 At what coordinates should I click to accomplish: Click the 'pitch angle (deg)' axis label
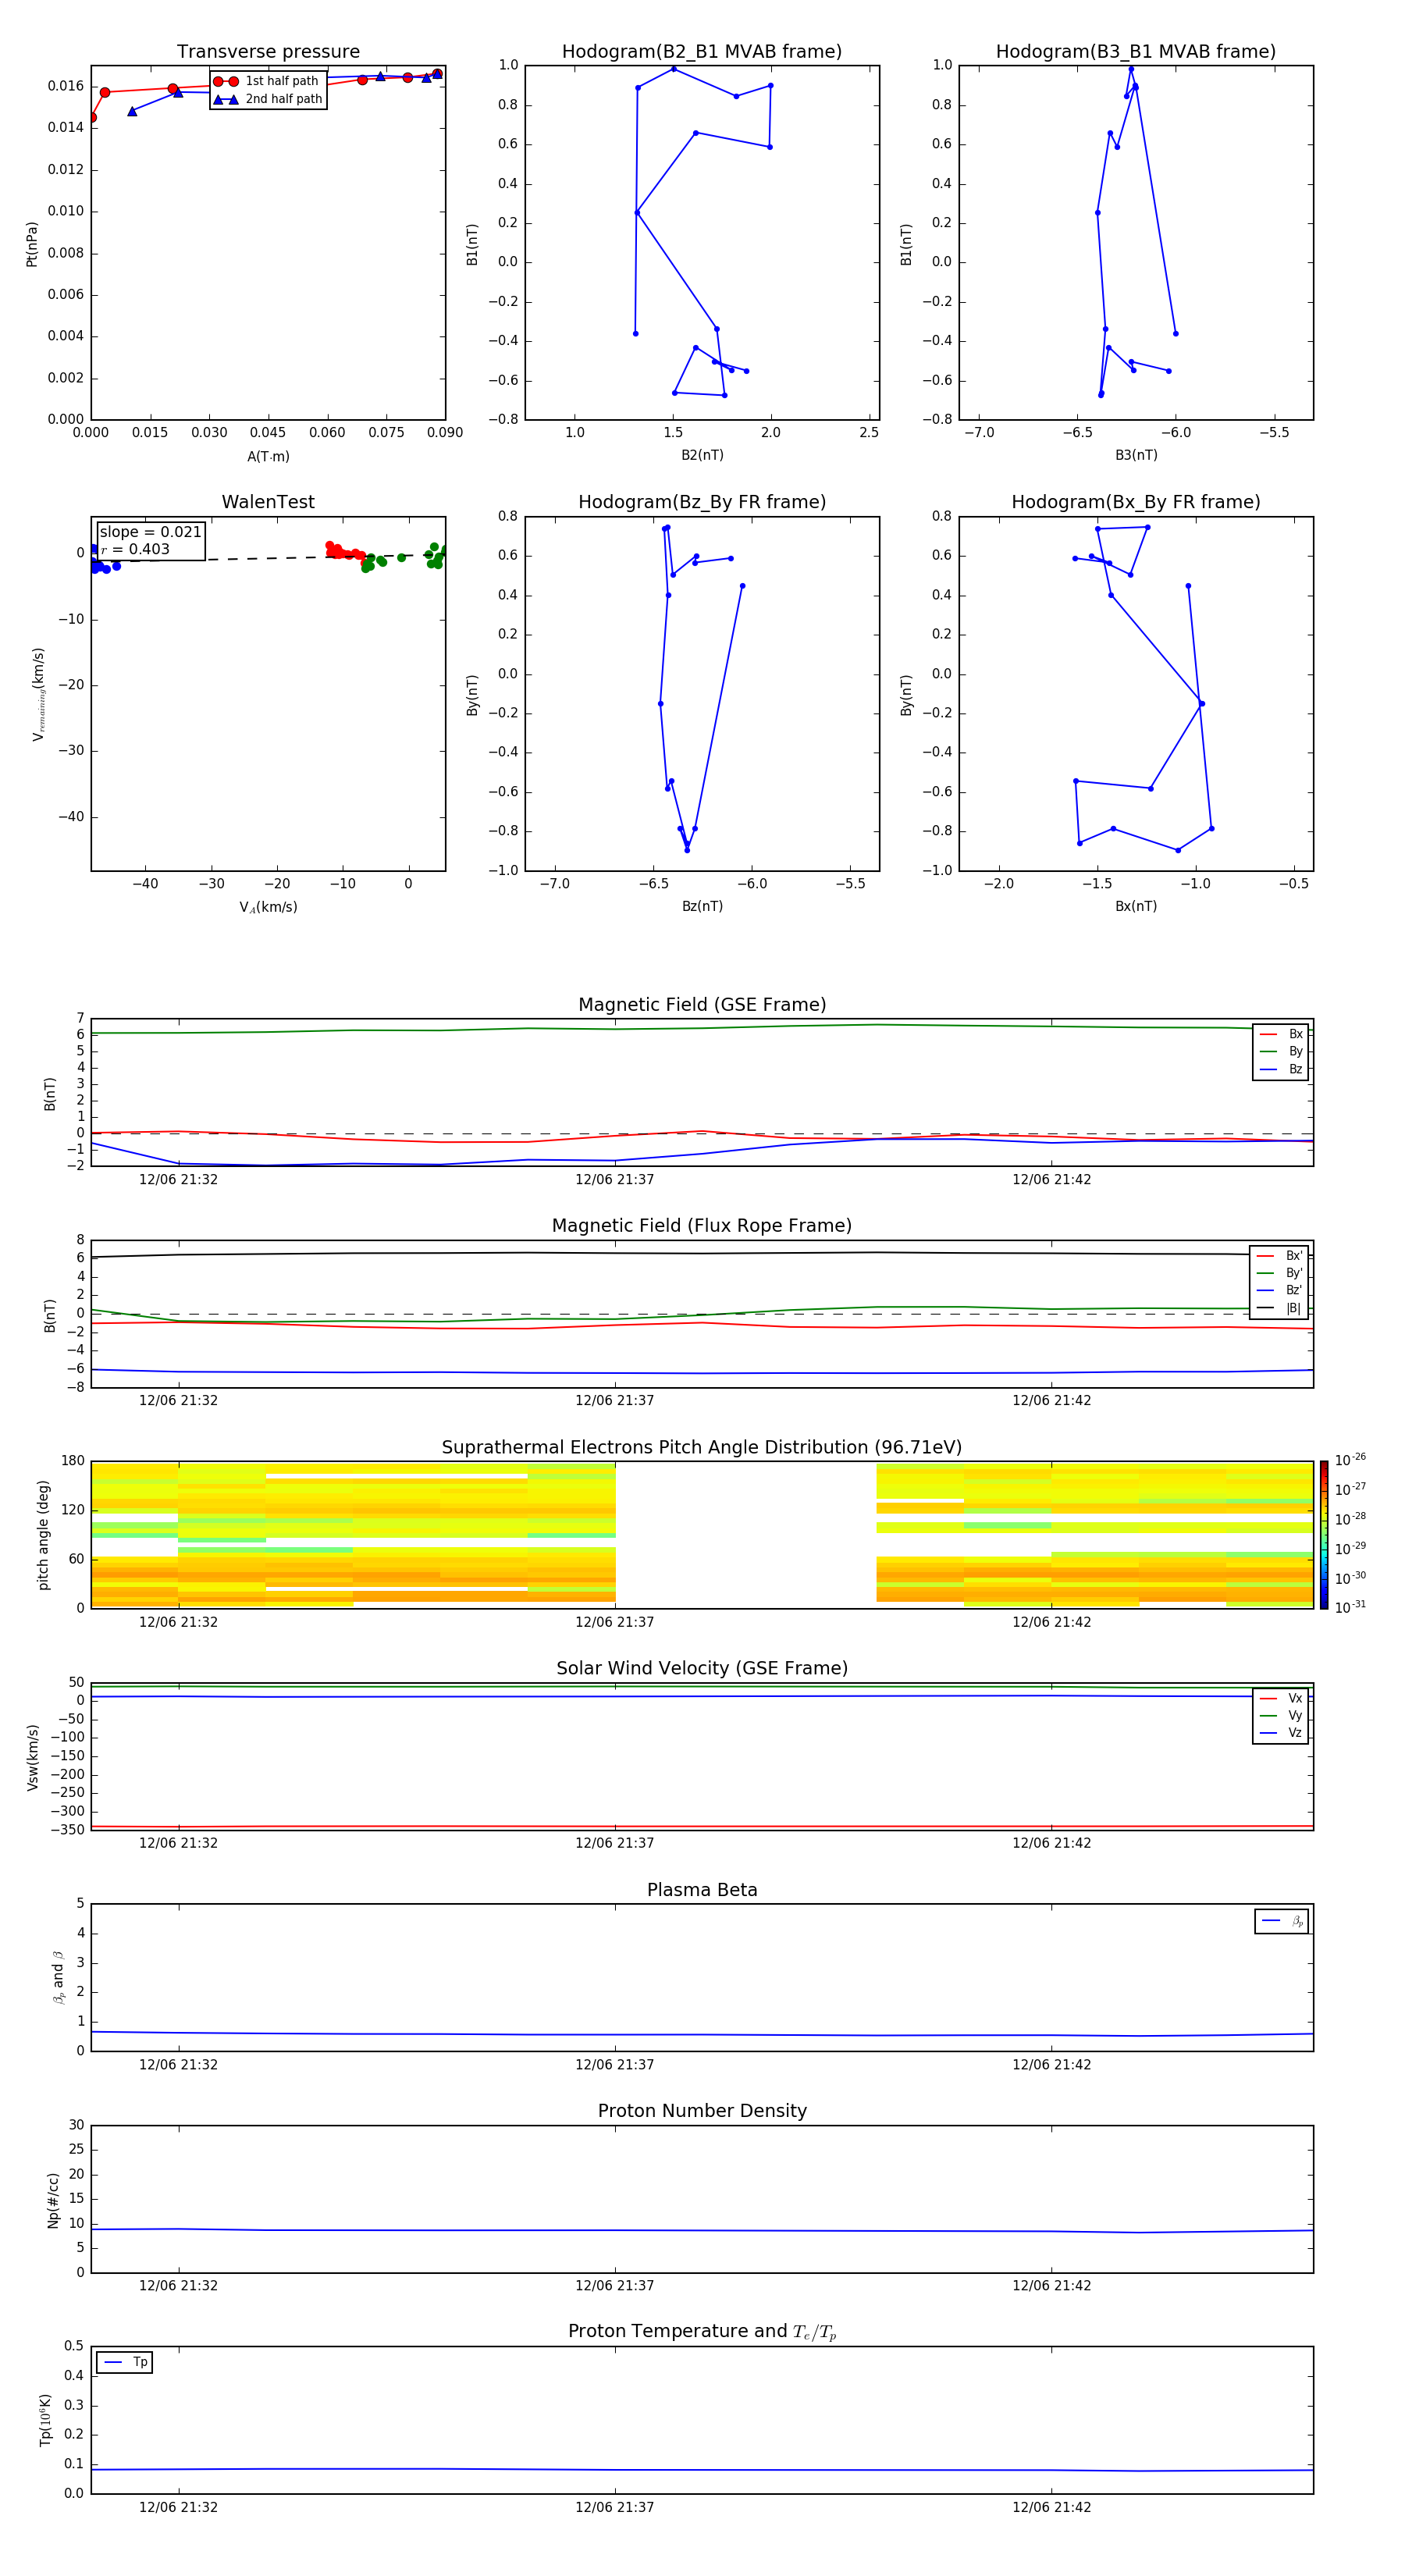pyautogui.click(x=43, y=1535)
